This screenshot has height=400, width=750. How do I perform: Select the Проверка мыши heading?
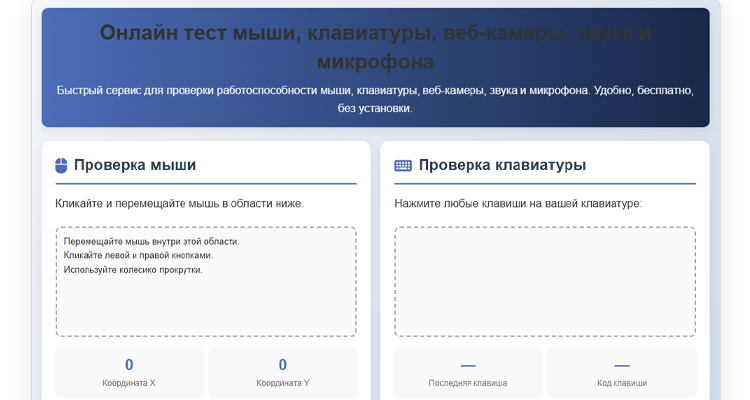pos(135,165)
